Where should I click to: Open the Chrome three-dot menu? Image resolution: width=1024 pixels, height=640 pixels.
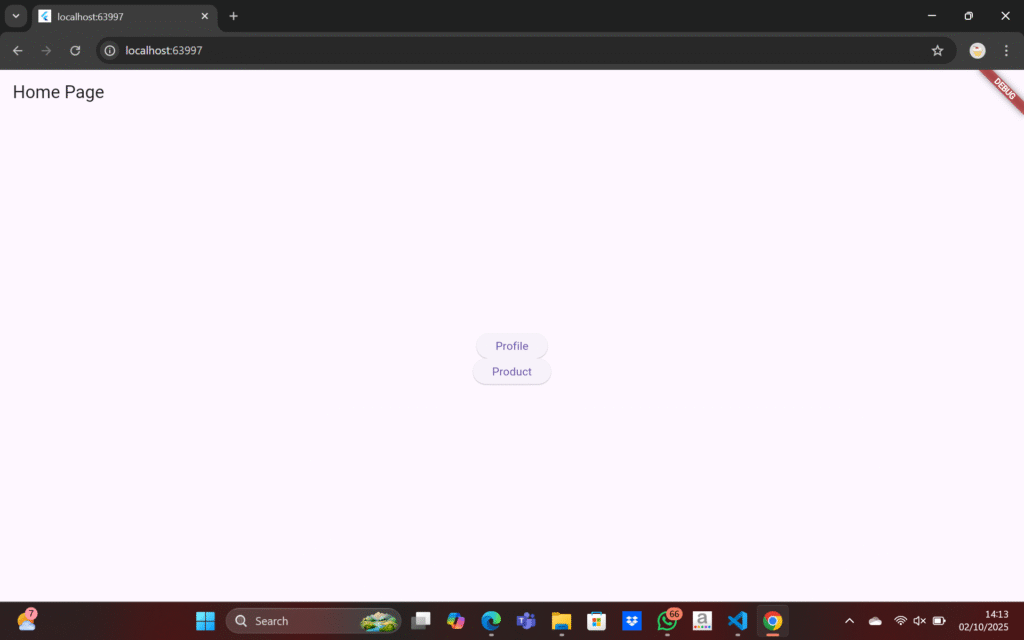[x=1006, y=51]
